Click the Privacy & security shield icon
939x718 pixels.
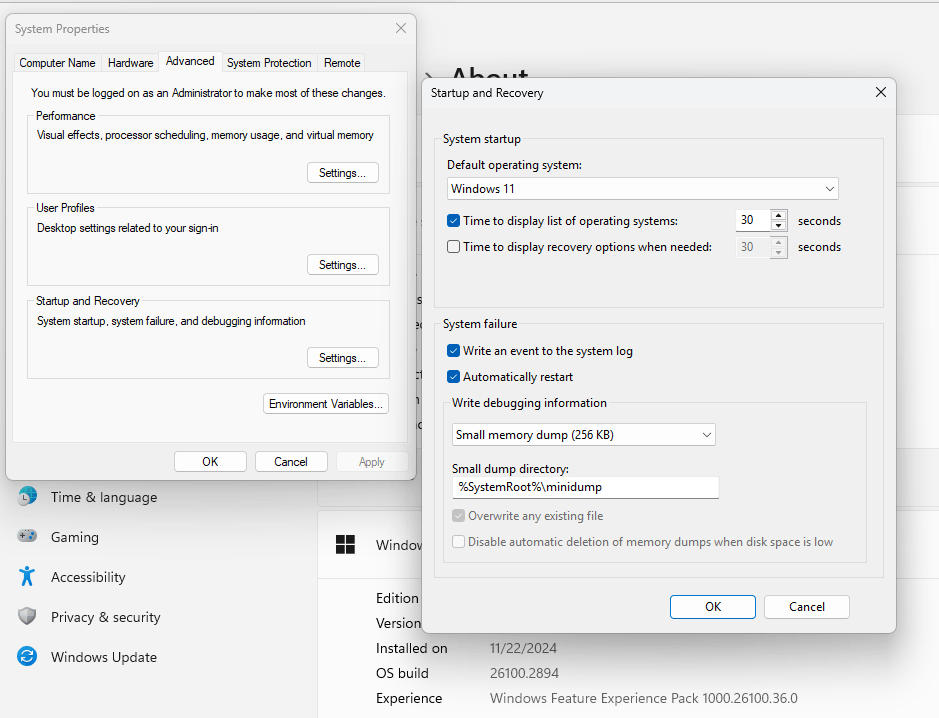point(27,616)
